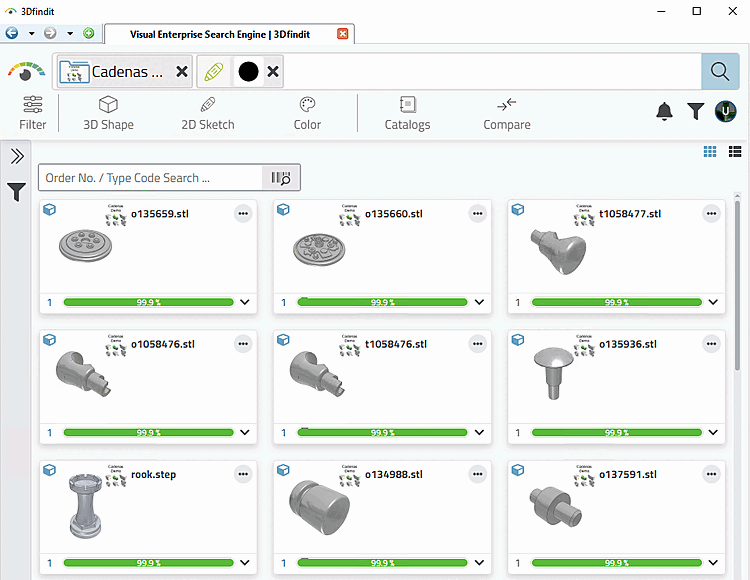Click the barcode scan search icon

(x=281, y=178)
